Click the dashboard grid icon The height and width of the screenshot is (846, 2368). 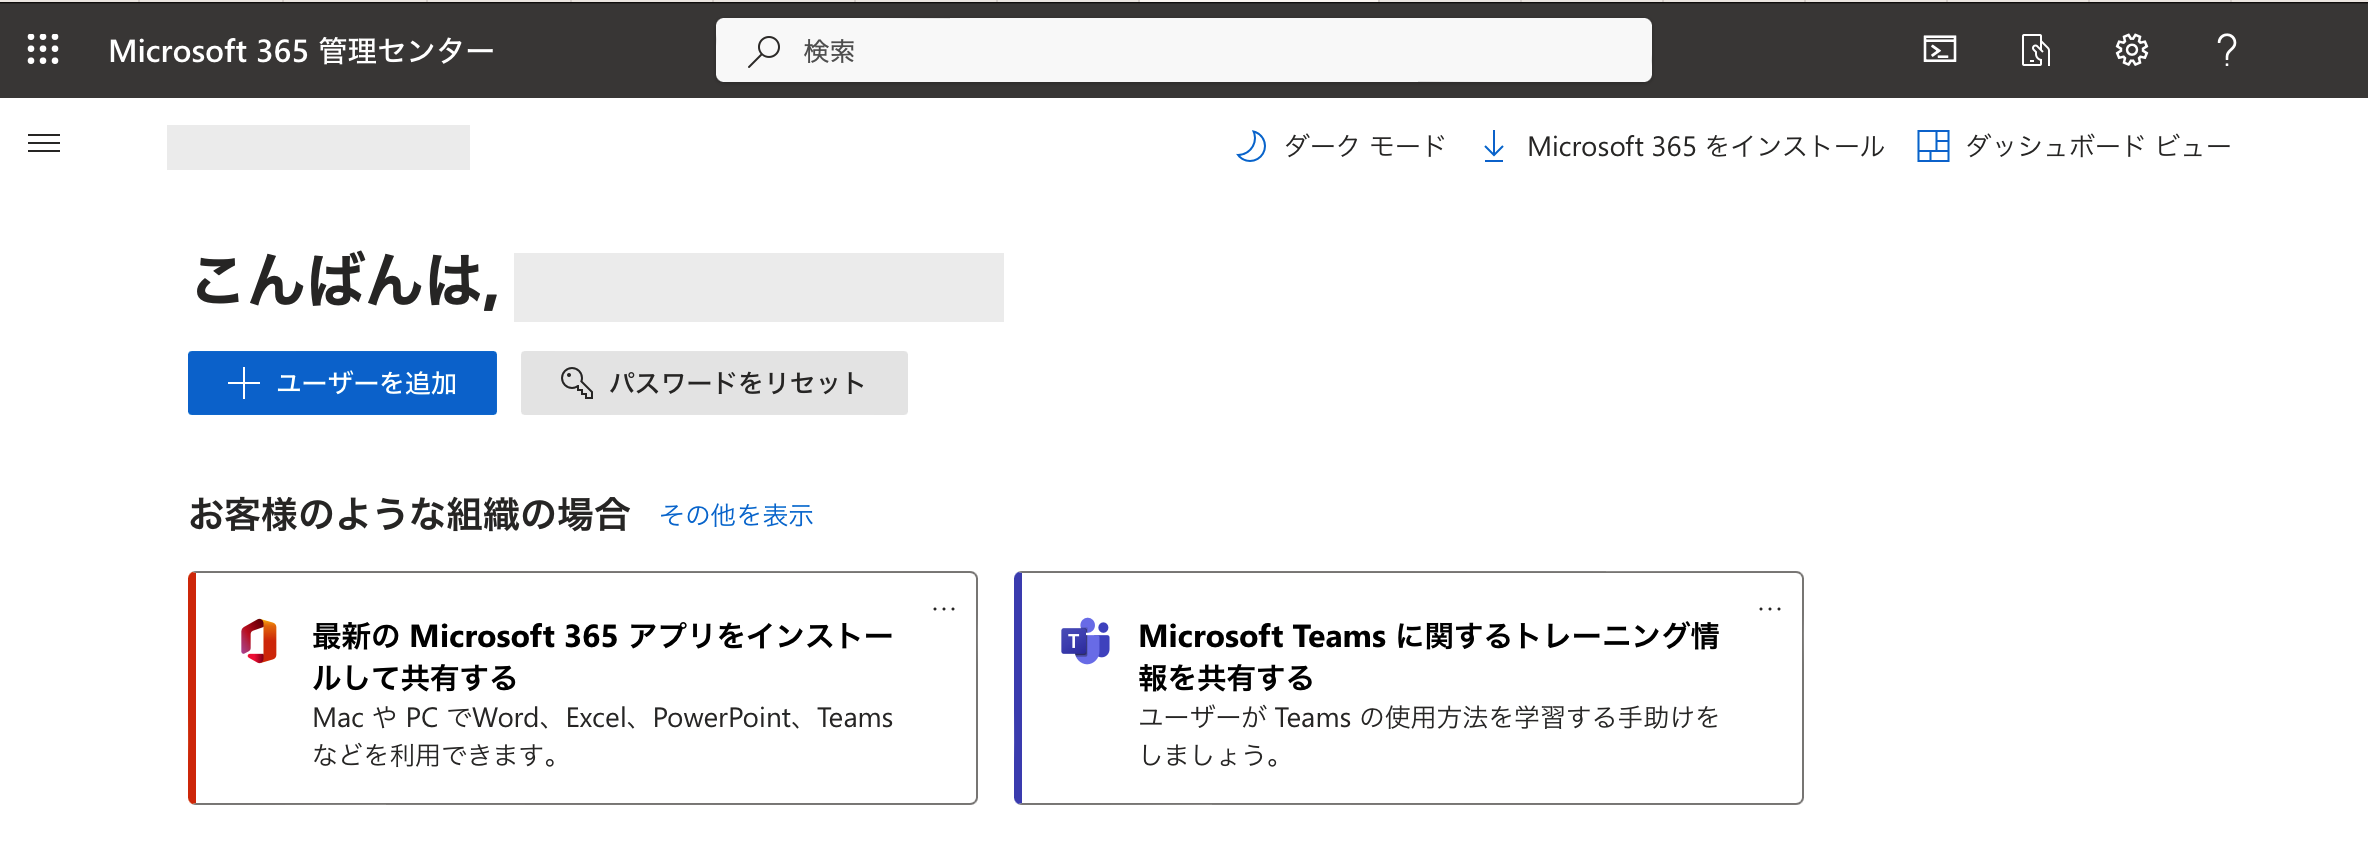(1933, 146)
